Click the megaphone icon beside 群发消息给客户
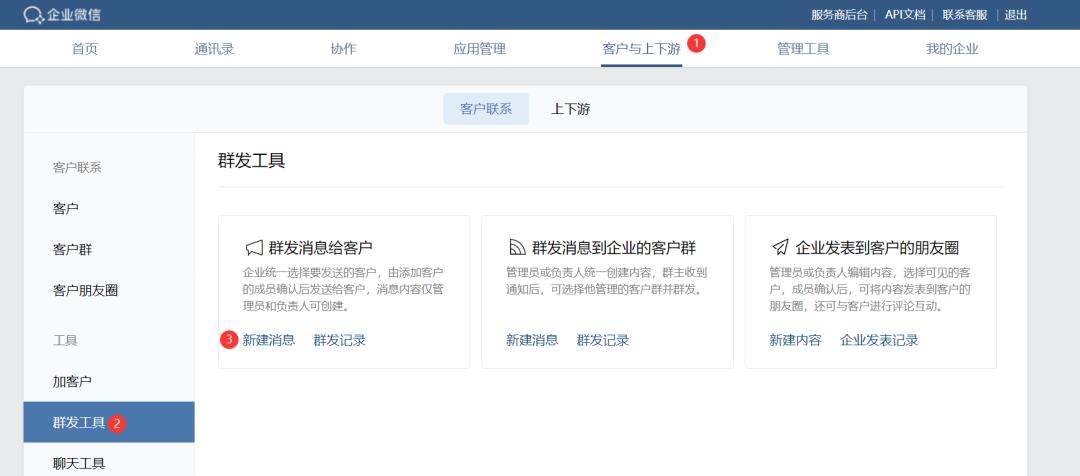 [254, 247]
